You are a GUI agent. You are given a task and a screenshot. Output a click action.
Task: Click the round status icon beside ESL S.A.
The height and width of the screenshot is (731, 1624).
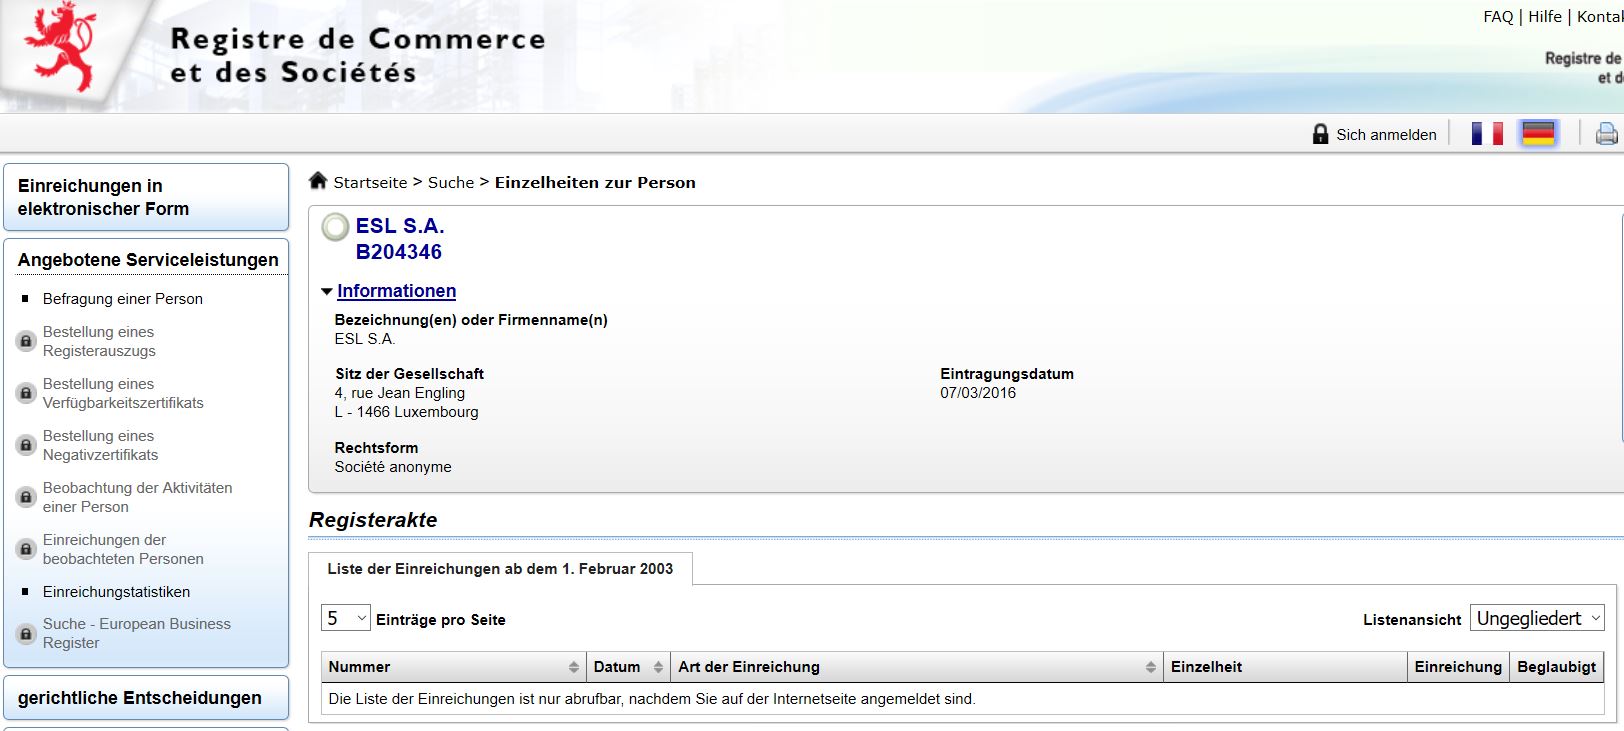pyautogui.click(x=335, y=227)
